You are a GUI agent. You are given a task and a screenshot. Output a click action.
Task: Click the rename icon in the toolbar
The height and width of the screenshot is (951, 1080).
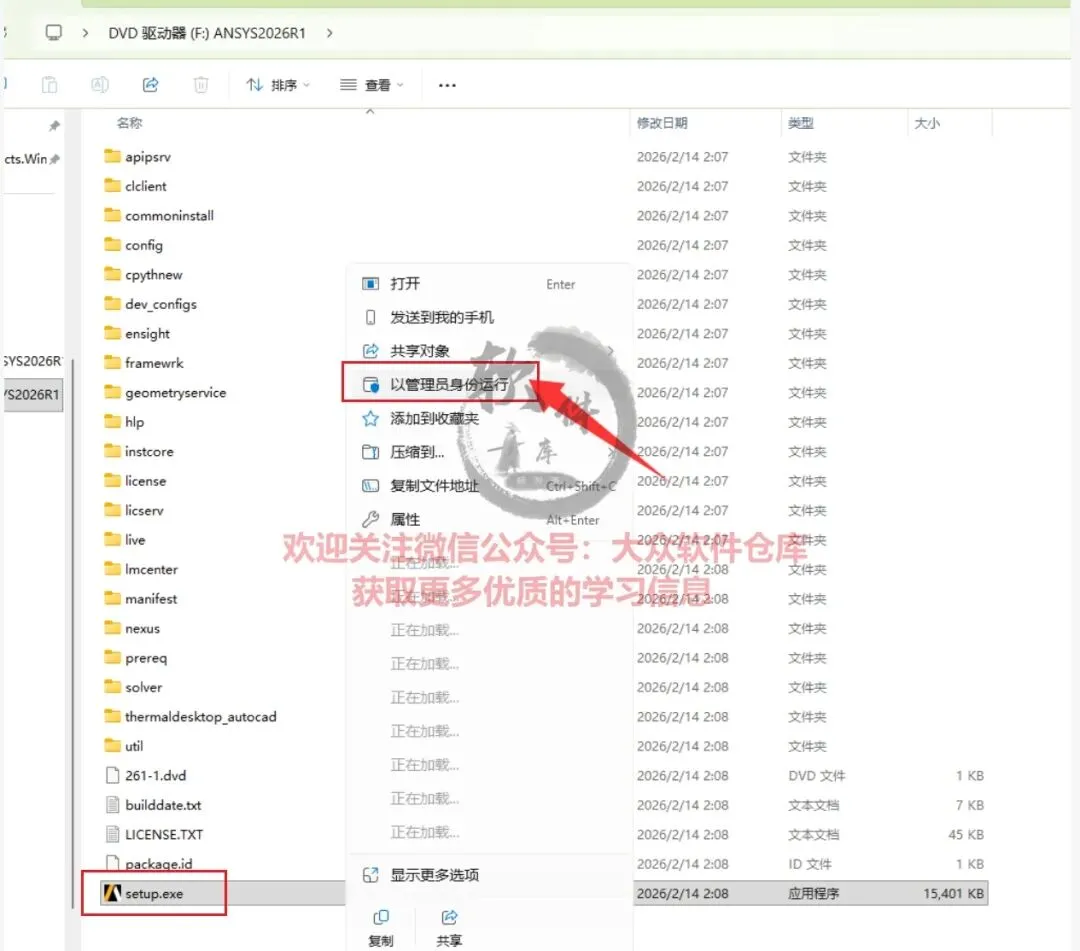pos(100,85)
